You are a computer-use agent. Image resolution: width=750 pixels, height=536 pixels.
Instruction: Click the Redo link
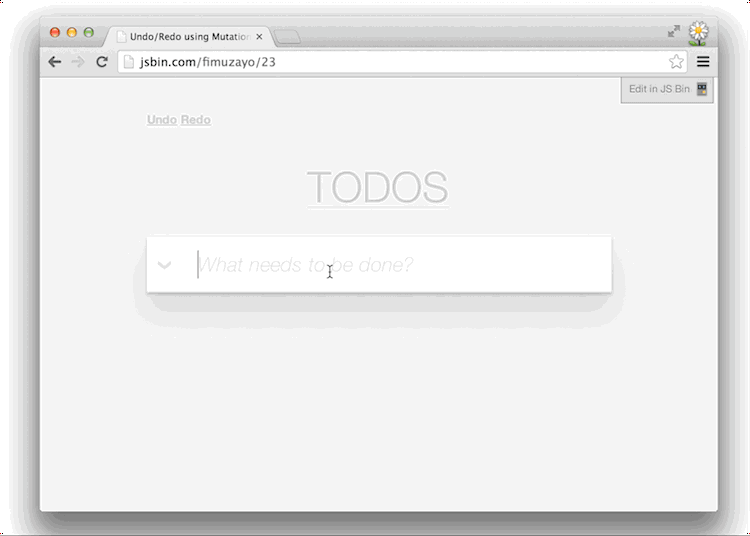(196, 120)
